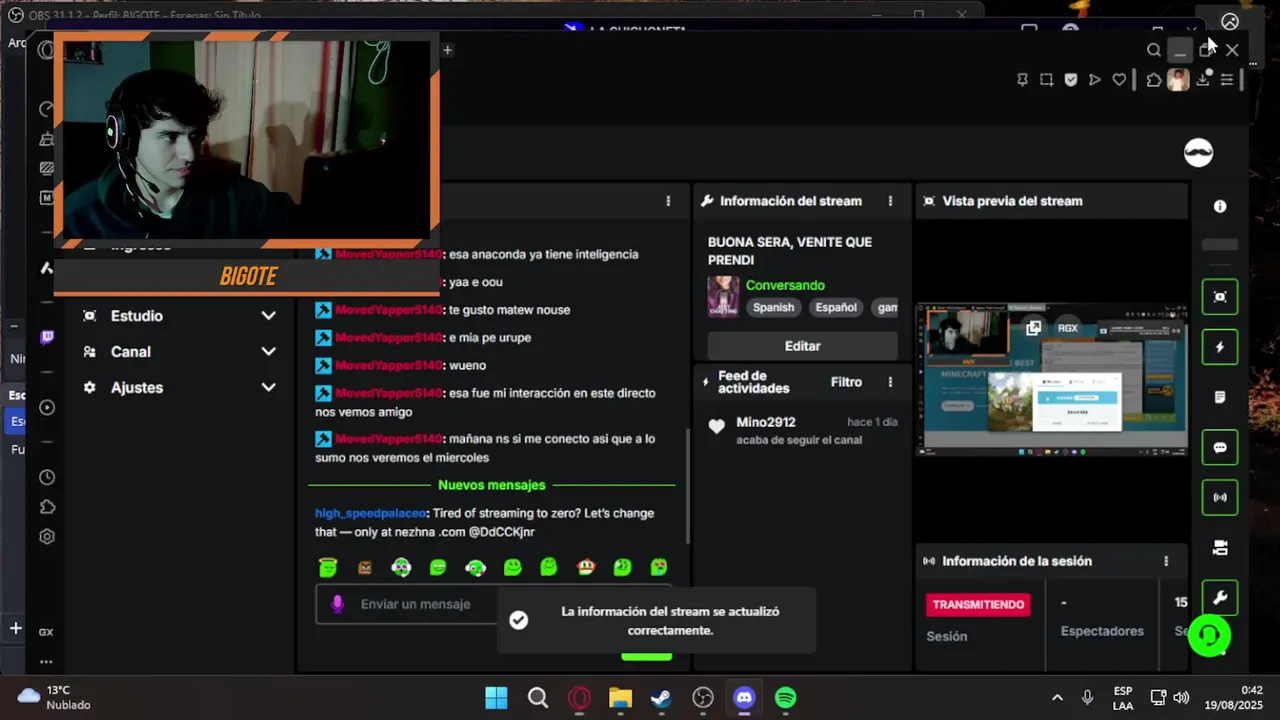Open the snapshot capture tool in toolbar
The image size is (1280, 720).
point(1046,80)
